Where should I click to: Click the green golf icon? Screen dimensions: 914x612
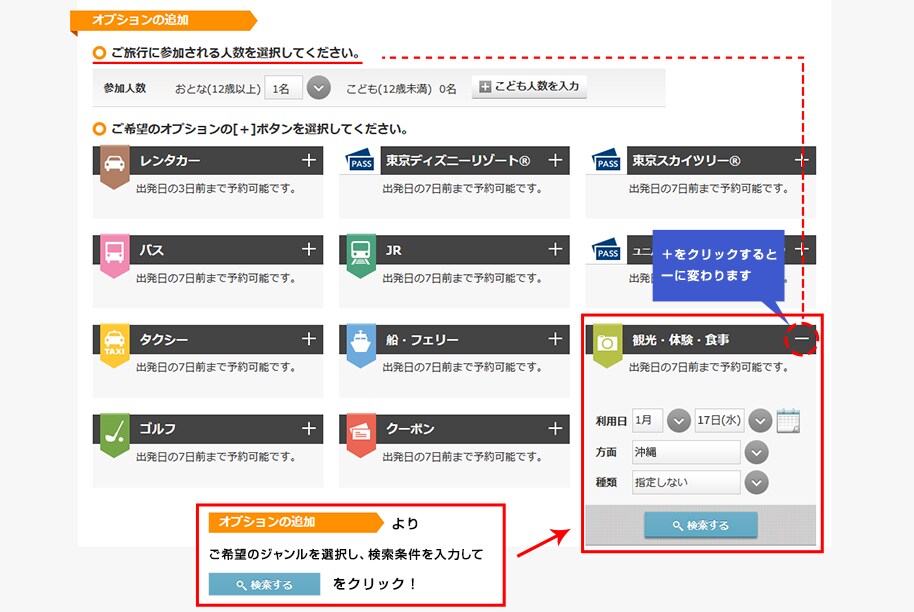tap(114, 431)
